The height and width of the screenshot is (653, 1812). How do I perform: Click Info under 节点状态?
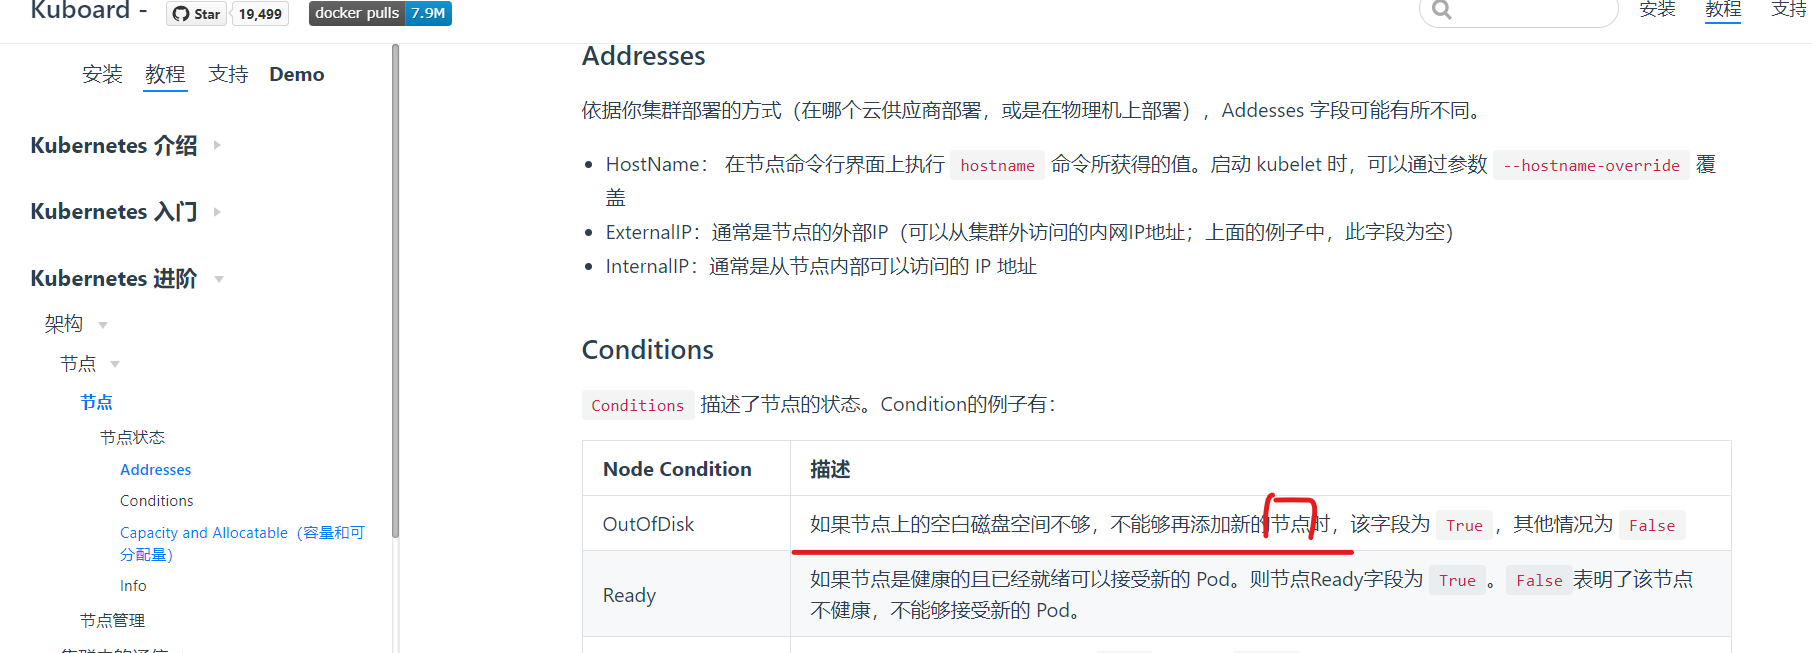[133, 585]
